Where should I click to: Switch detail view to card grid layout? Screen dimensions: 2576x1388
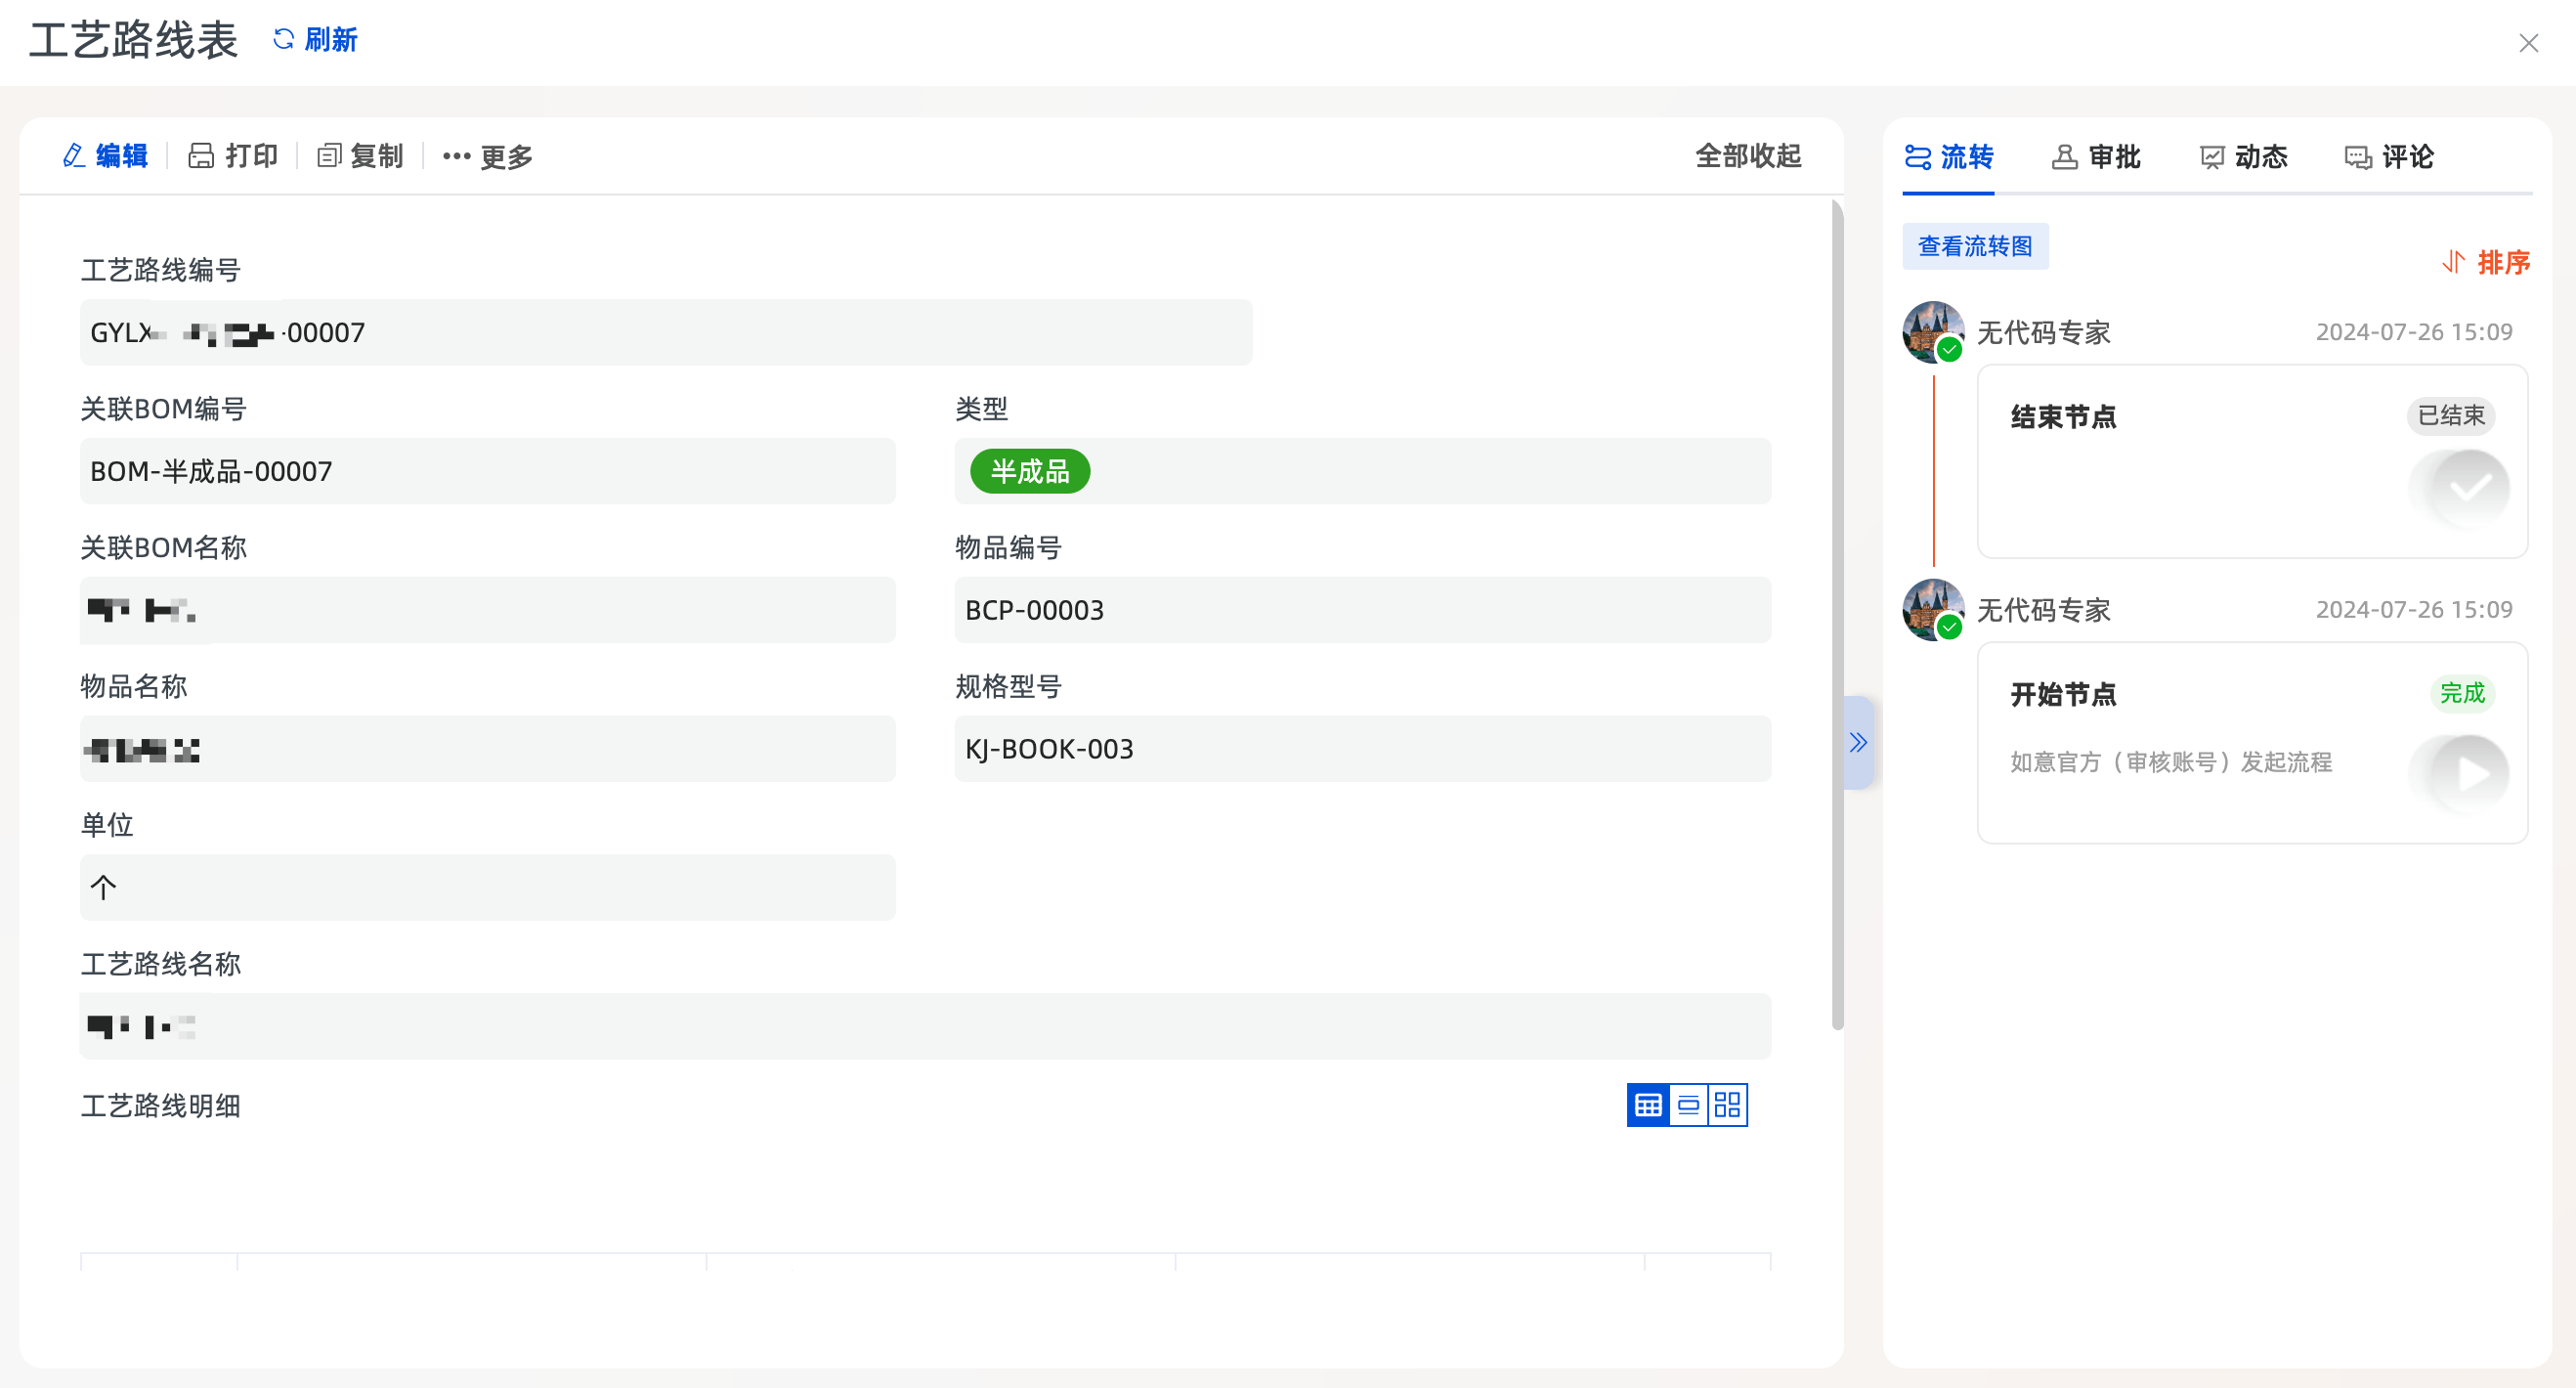pyautogui.click(x=1728, y=1105)
